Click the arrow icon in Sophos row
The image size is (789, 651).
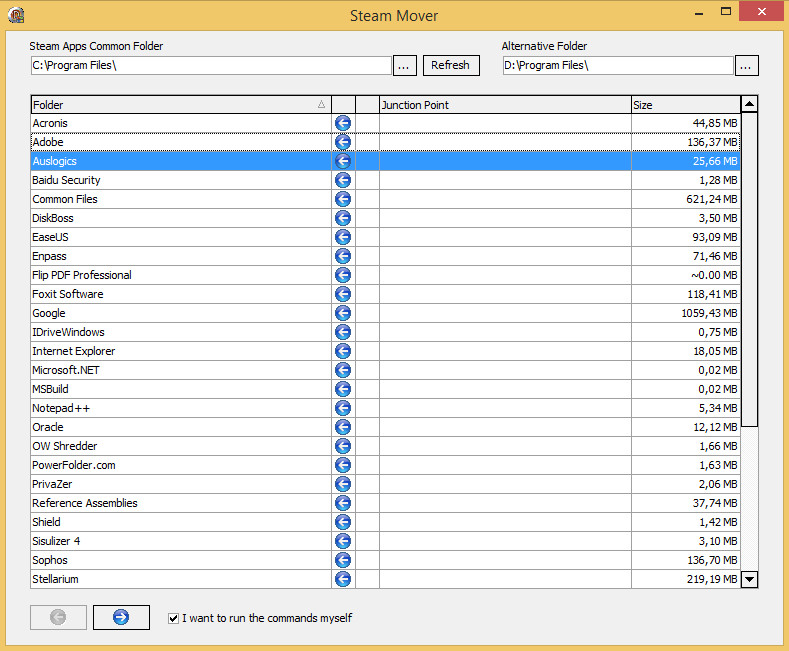(x=343, y=560)
